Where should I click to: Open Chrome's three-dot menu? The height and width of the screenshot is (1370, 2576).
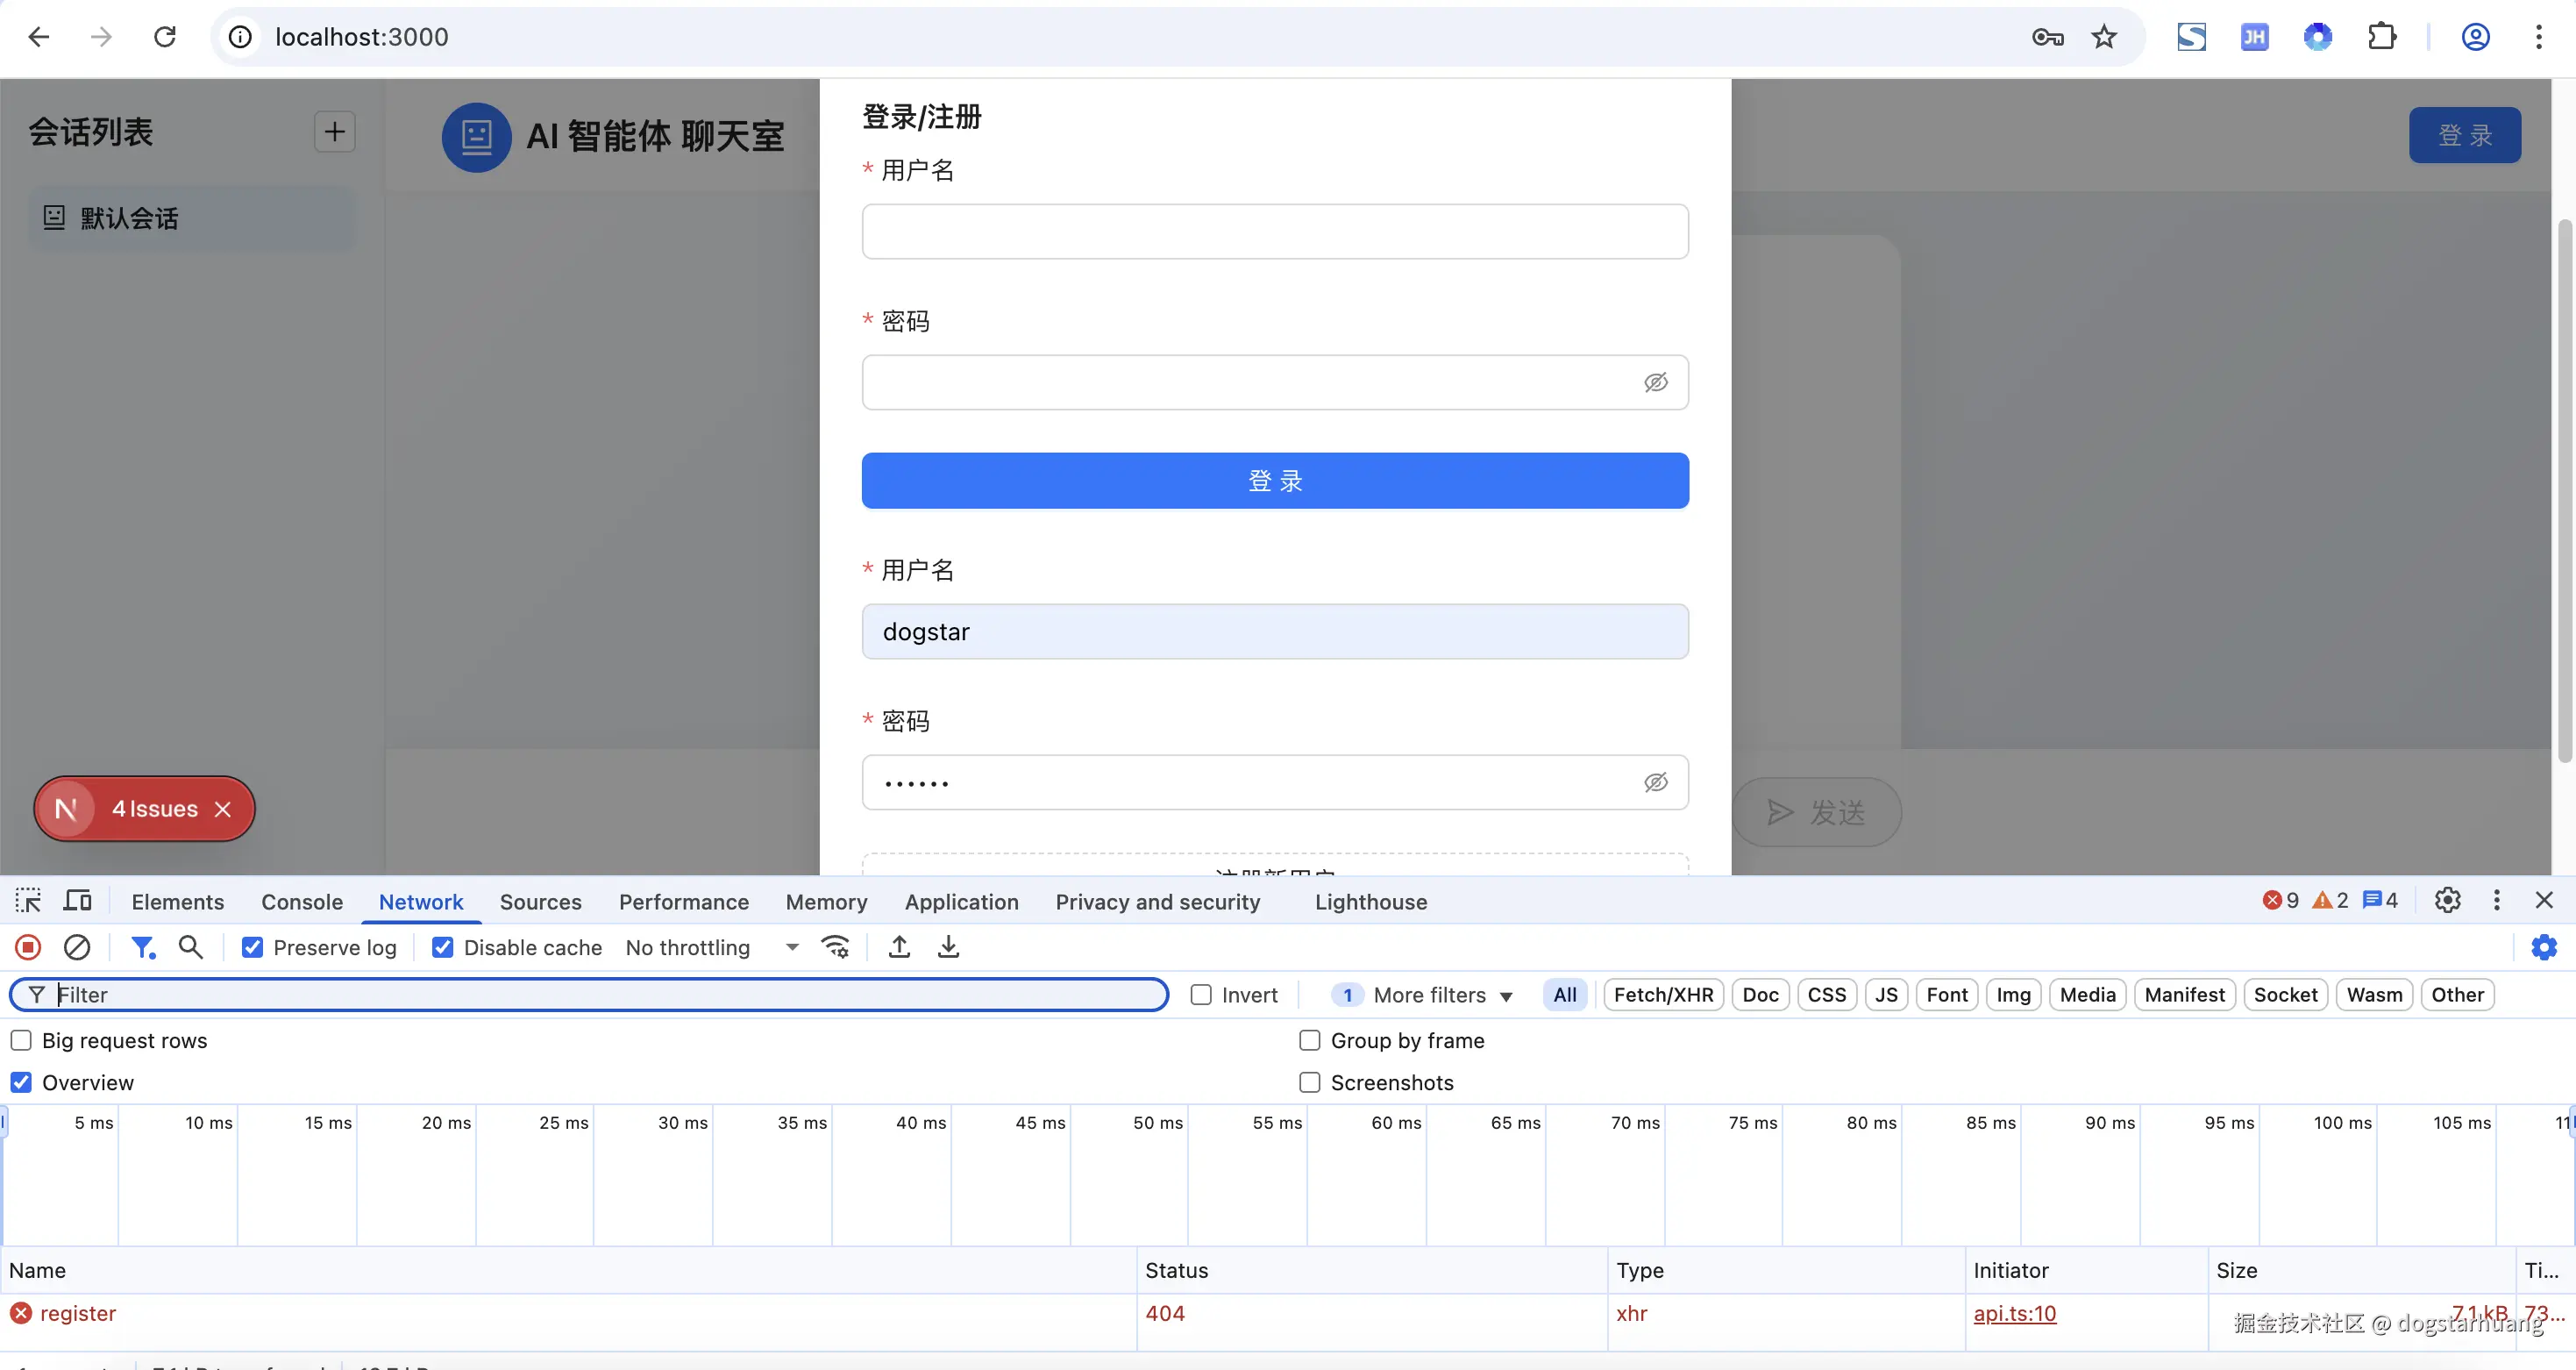[2538, 37]
